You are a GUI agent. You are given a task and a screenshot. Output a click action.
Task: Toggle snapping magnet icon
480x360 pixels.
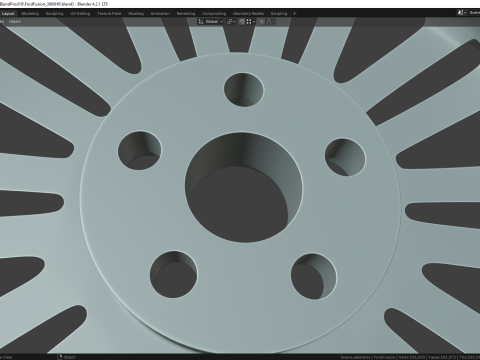(x=242, y=22)
